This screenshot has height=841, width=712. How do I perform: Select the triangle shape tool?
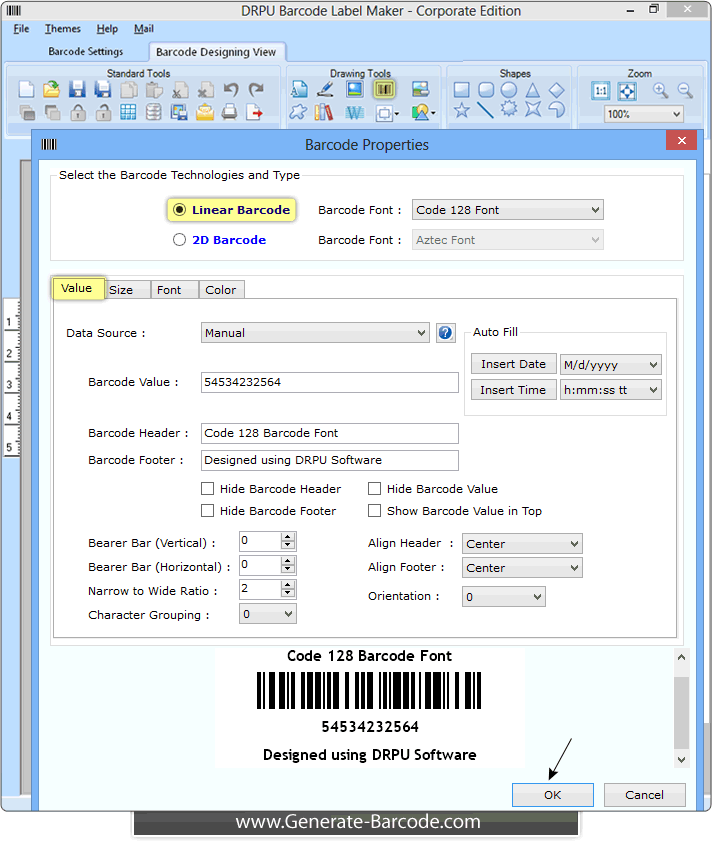pyautogui.click(x=533, y=90)
